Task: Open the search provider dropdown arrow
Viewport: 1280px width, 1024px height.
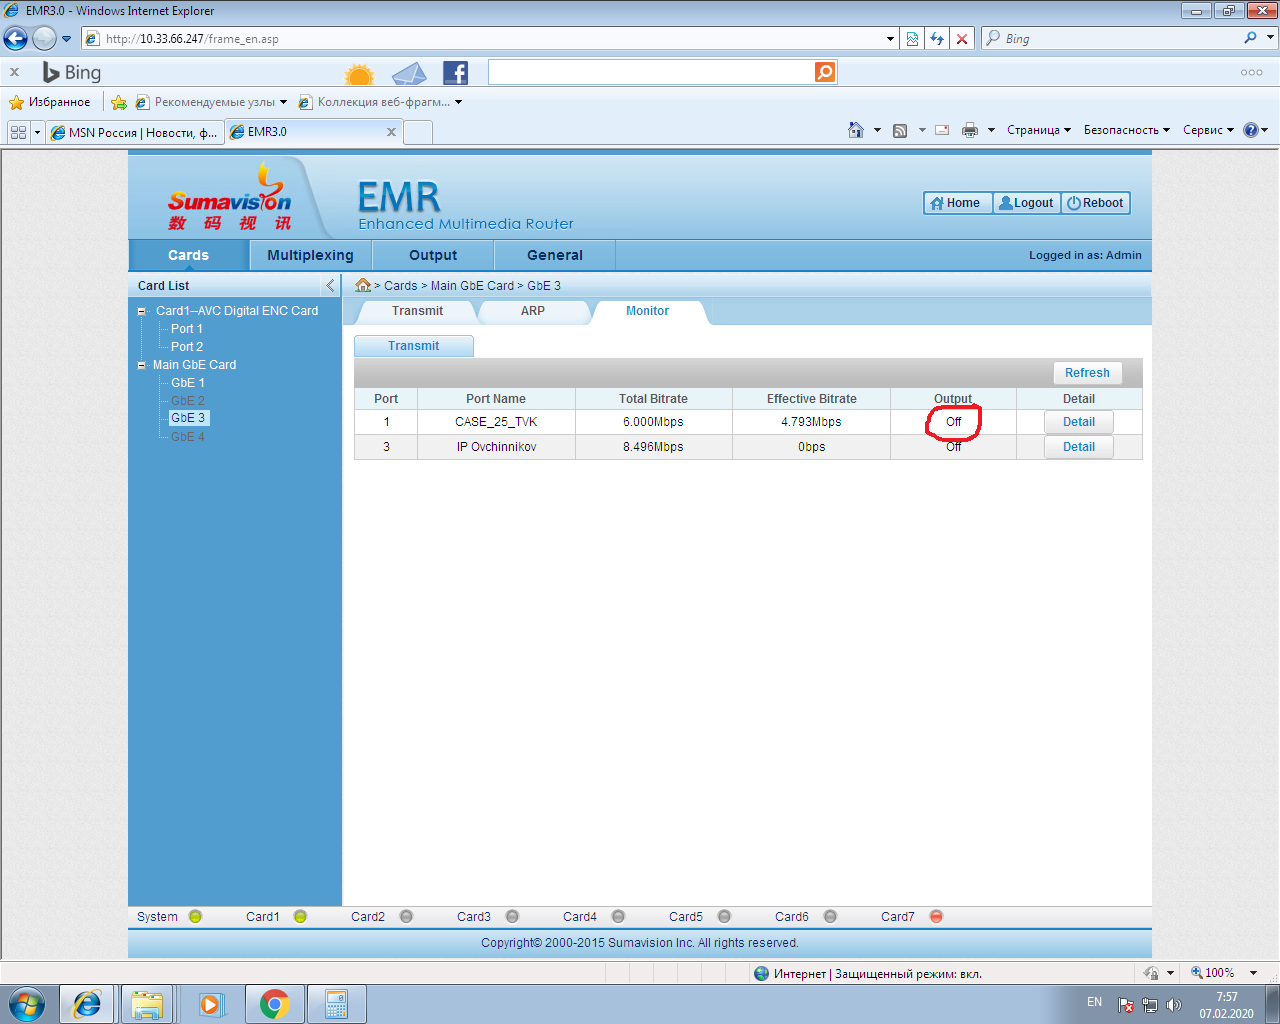Action: pyautogui.click(x=1271, y=38)
